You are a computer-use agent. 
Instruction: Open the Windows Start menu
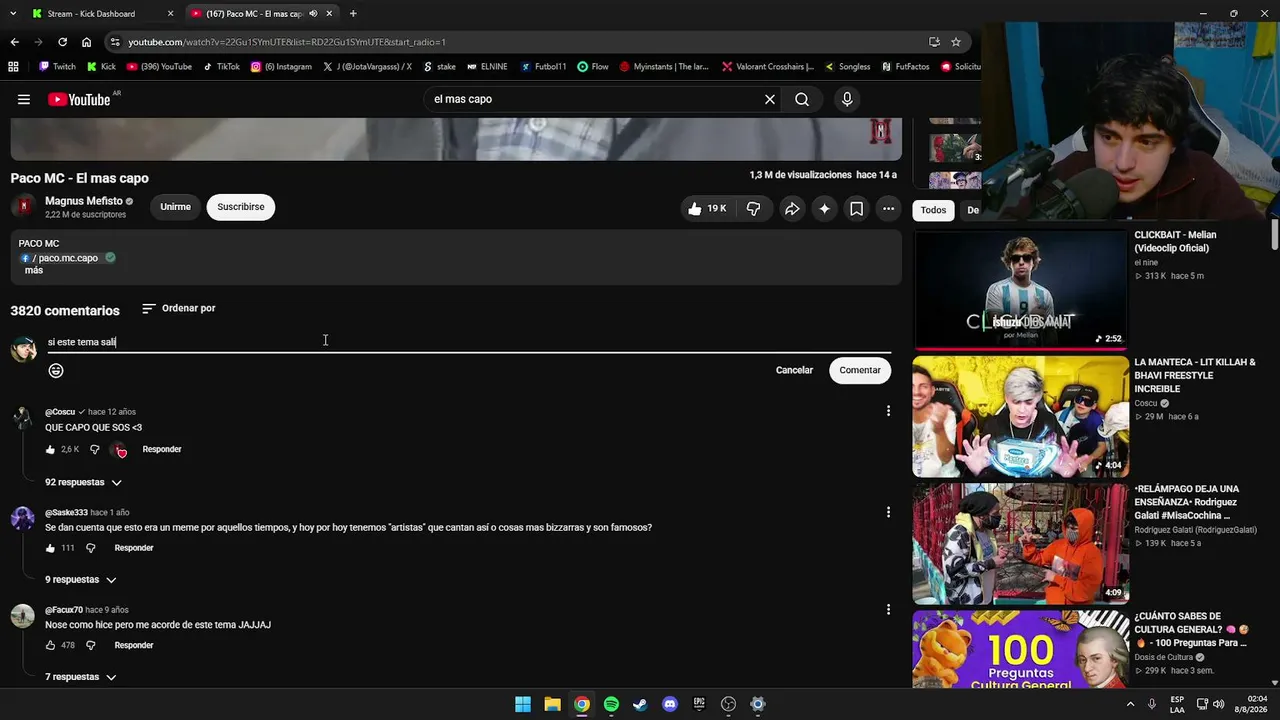523,704
